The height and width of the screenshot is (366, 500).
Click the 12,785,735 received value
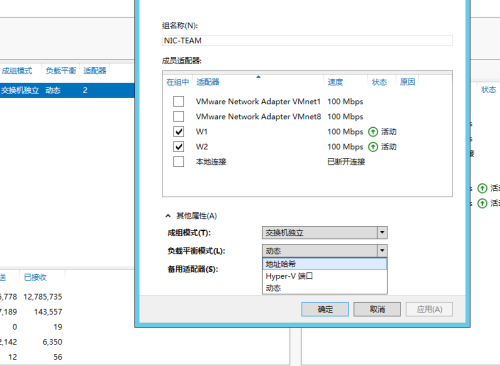coord(43,297)
